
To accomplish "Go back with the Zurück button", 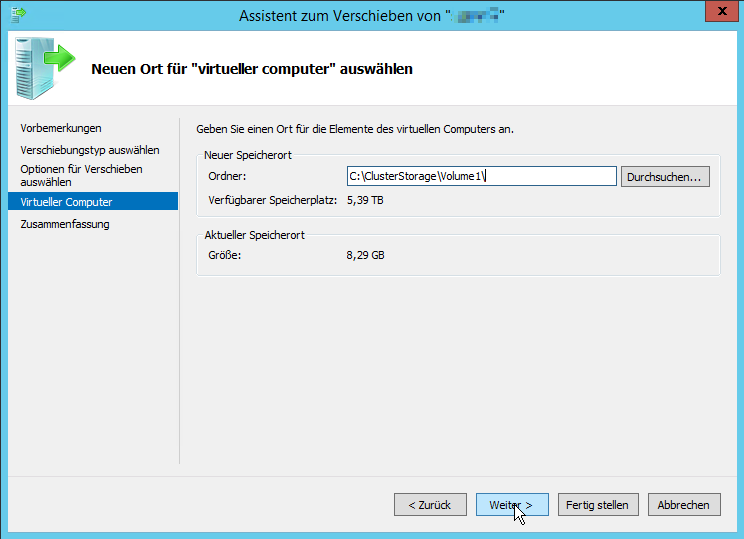I will [430, 505].
